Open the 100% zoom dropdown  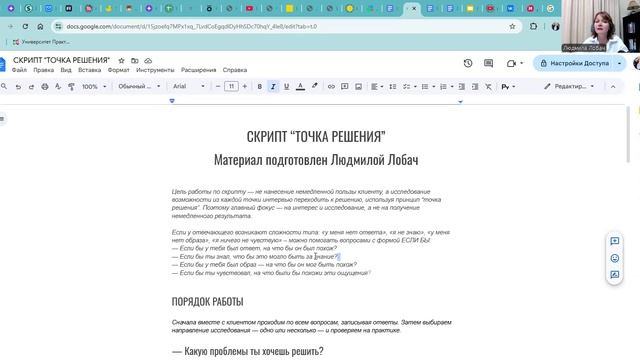point(94,87)
